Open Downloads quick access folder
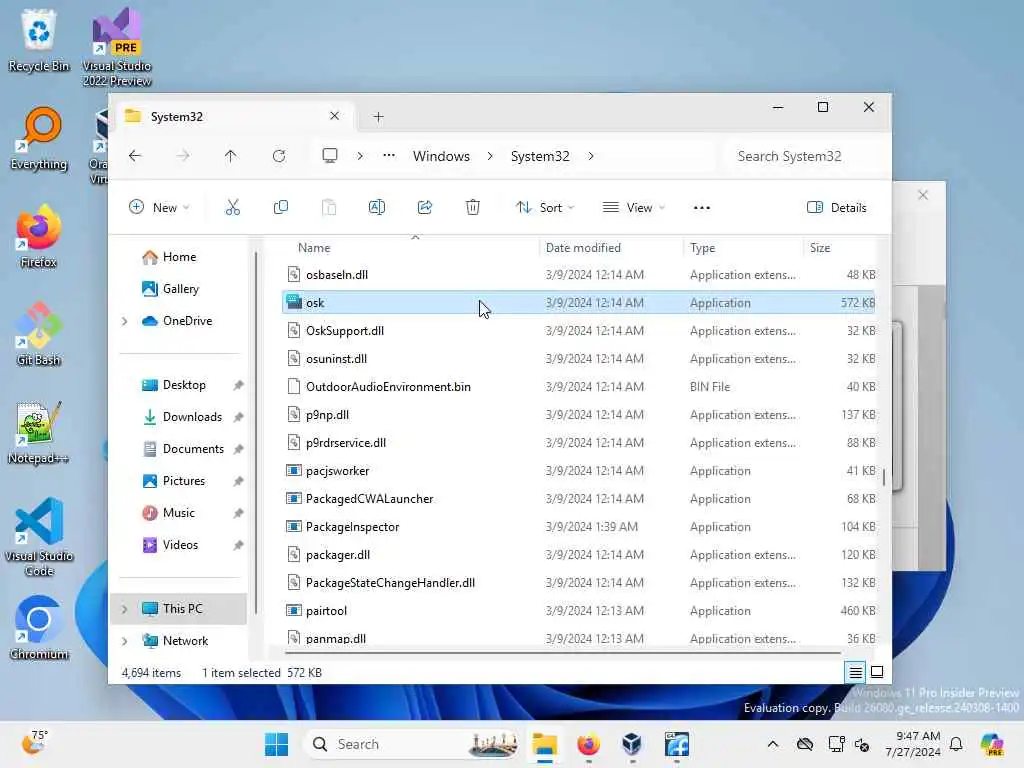 coord(182,417)
